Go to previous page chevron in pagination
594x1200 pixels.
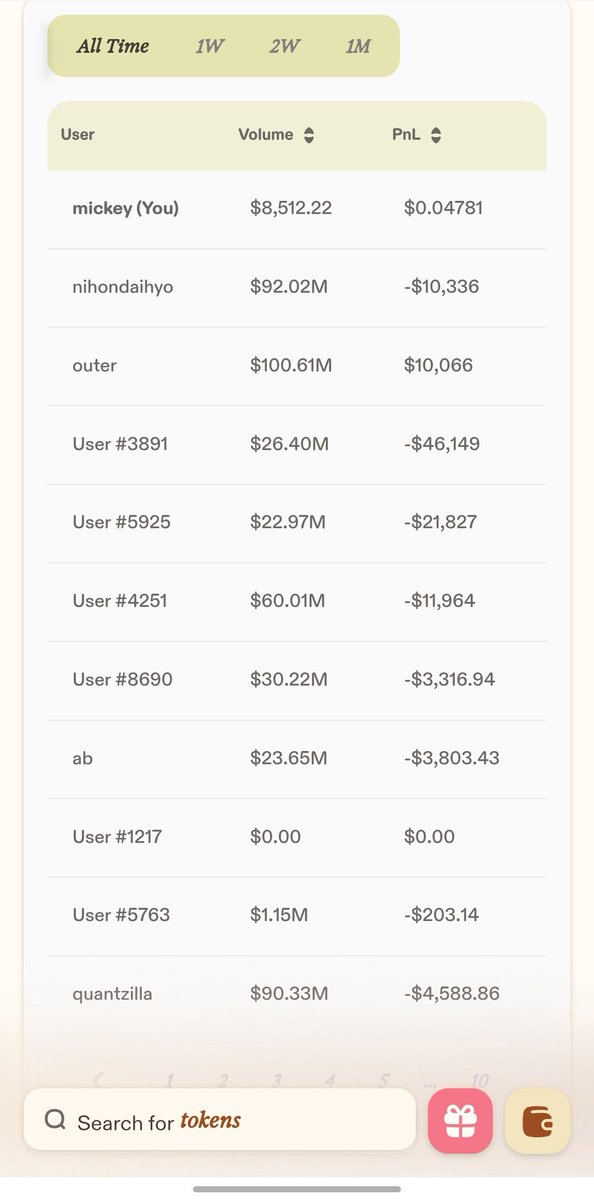pyautogui.click(x=98, y=1080)
